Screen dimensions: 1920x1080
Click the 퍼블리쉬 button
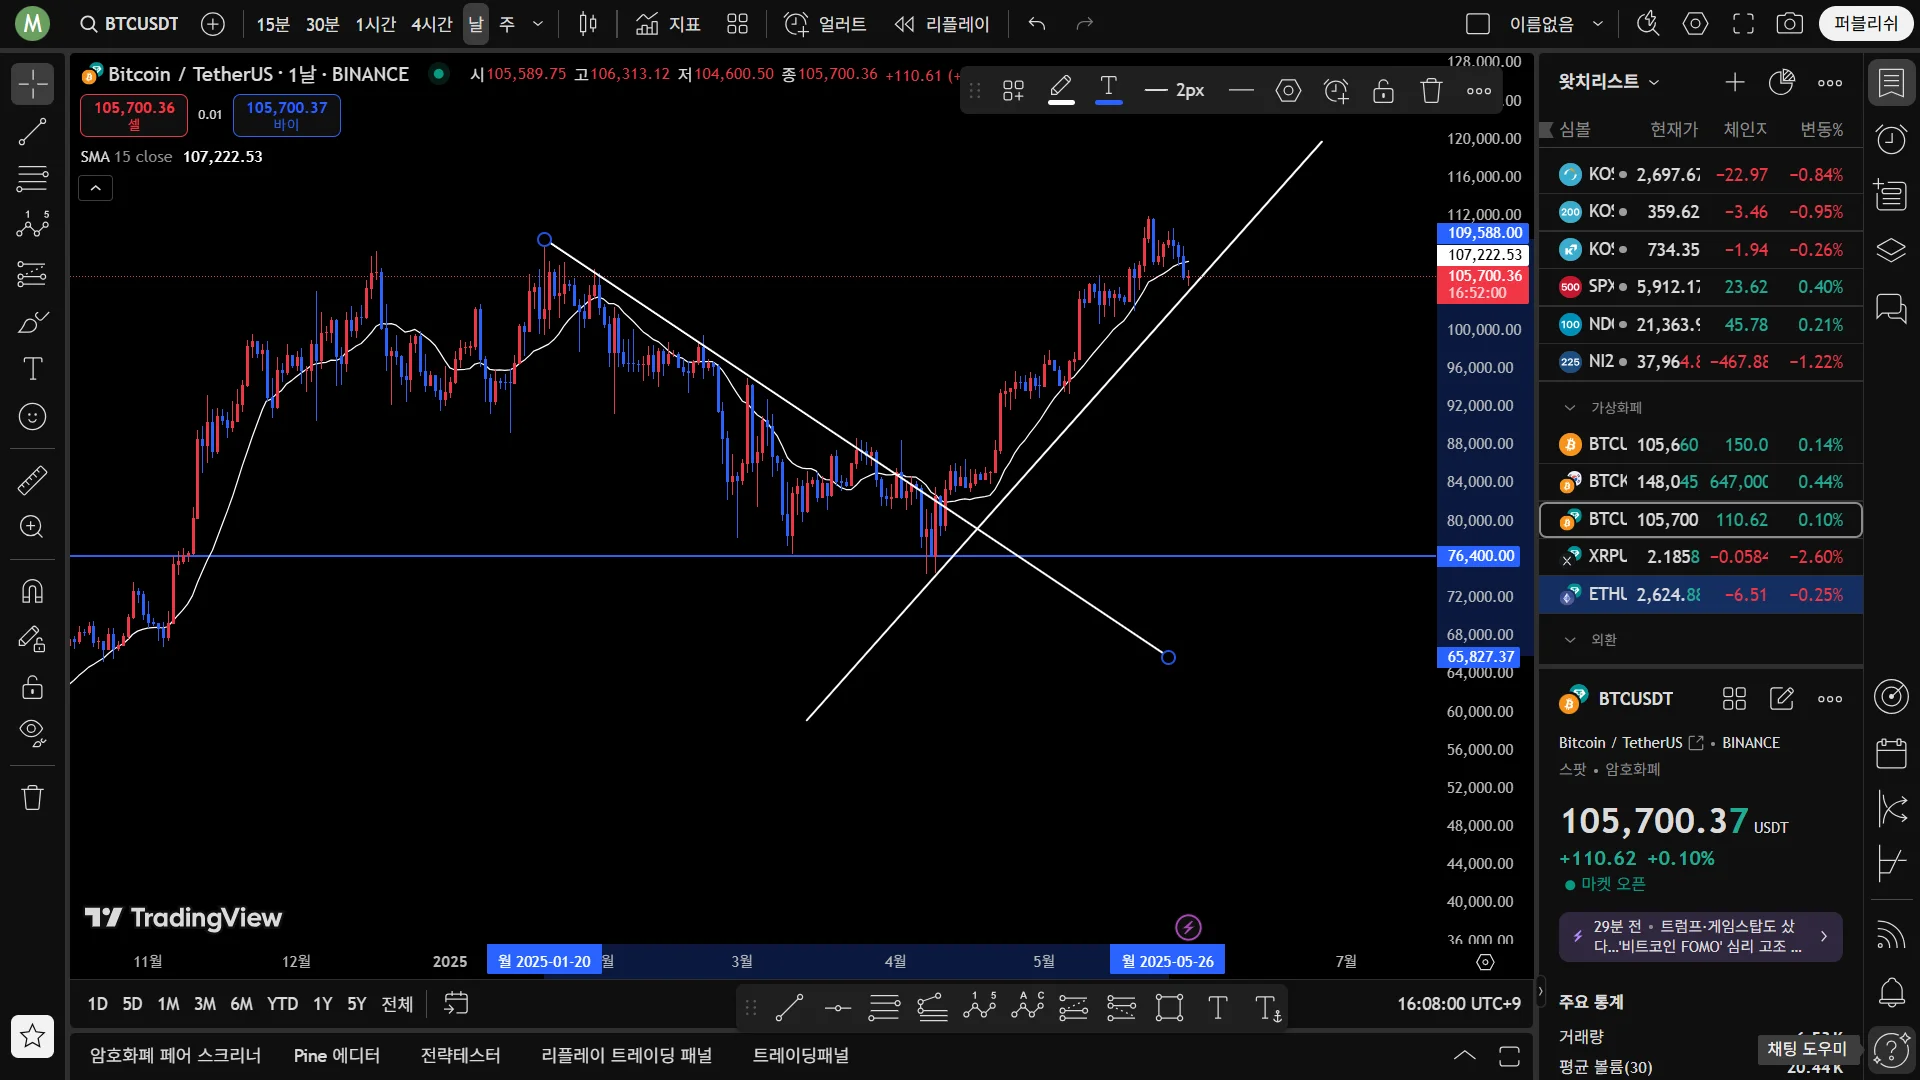(x=1865, y=24)
